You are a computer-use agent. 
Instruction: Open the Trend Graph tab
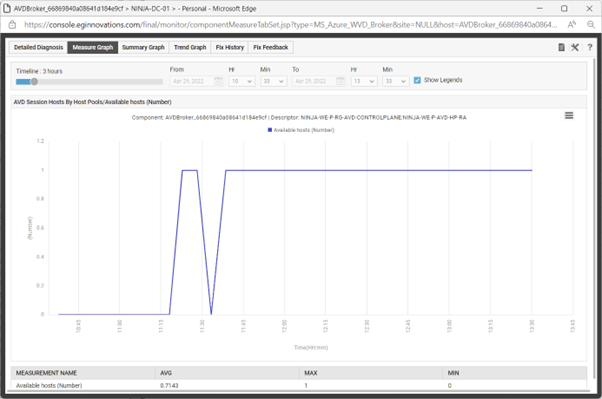[190, 47]
